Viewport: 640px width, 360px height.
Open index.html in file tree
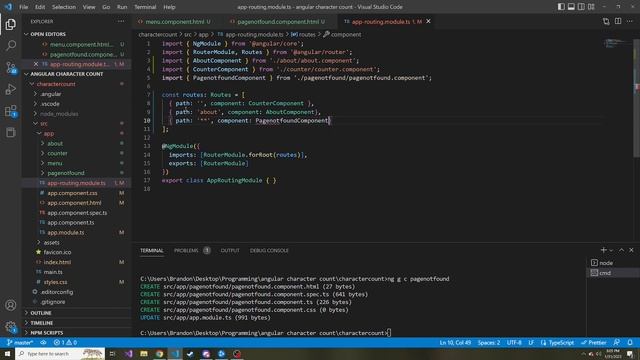pos(57,262)
